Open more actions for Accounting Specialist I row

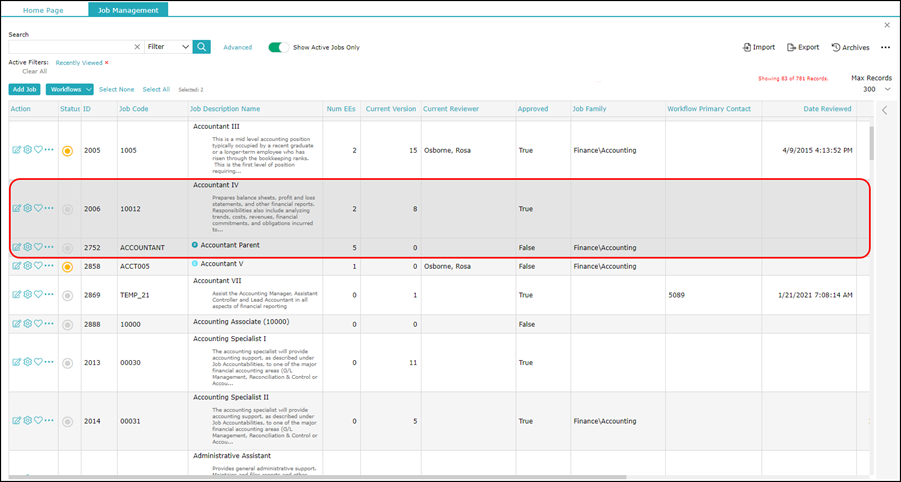49,363
